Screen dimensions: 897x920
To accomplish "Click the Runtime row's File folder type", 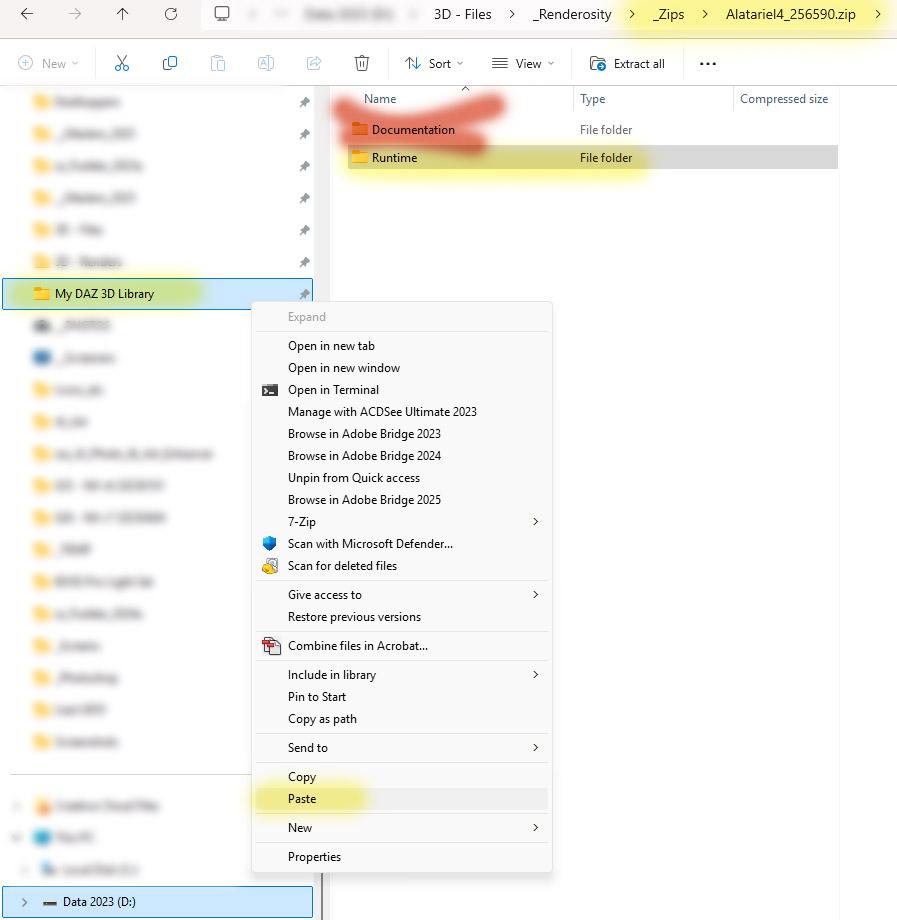I will 606,158.
